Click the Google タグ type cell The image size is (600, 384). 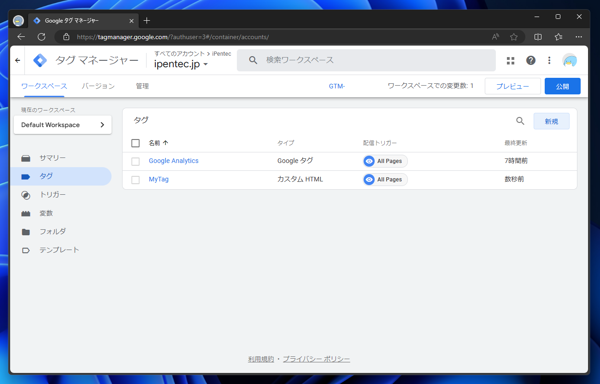(x=295, y=161)
